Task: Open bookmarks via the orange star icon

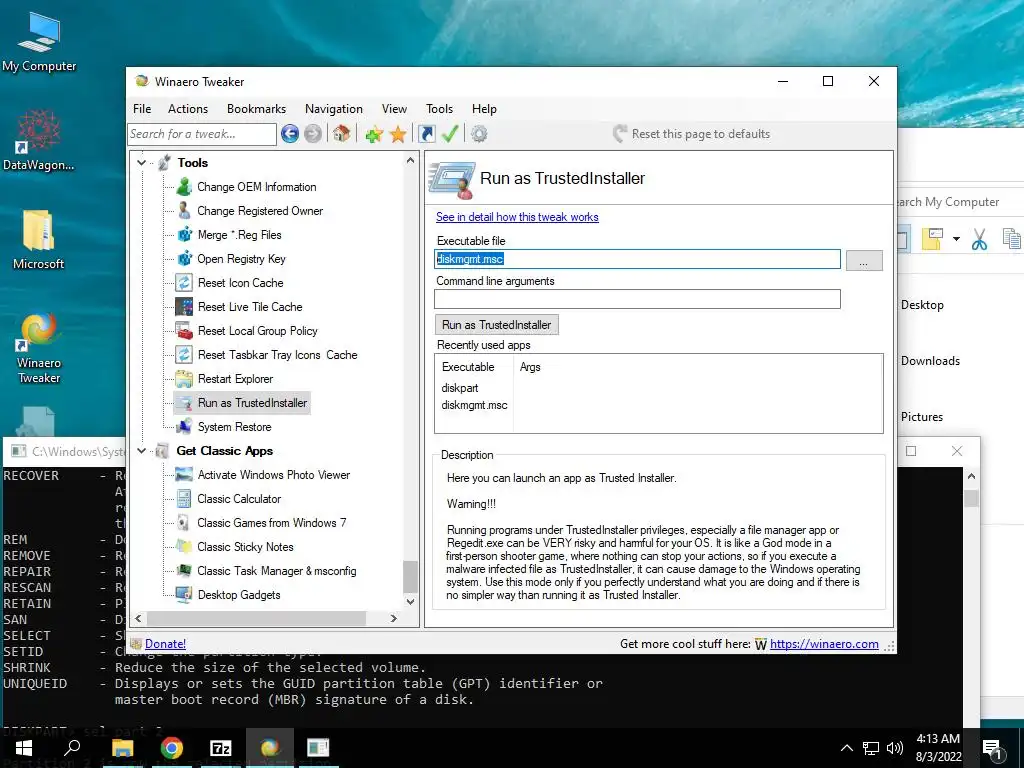Action: [x=398, y=135]
